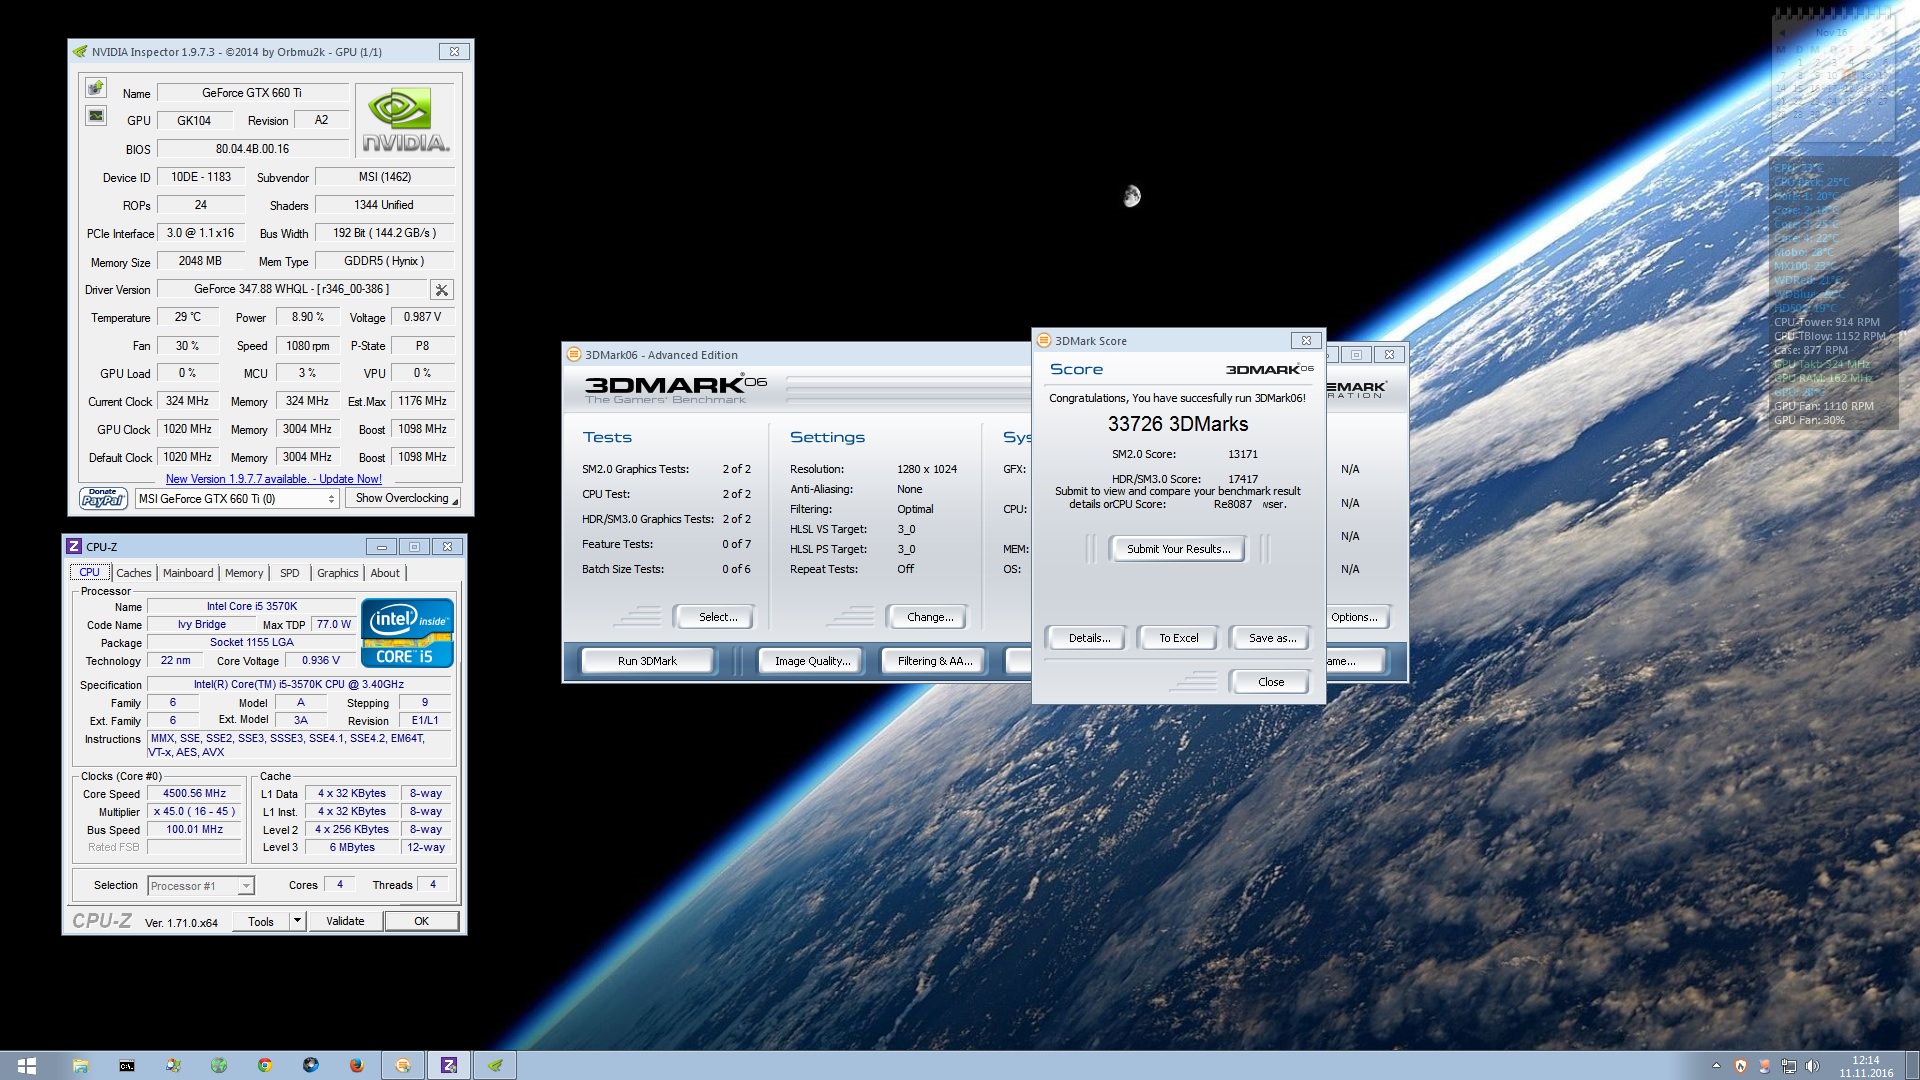This screenshot has width=1920, height=1080.
Task: Switch to CPU-Z taskbar icon
Action: [x=449, y=1065]
